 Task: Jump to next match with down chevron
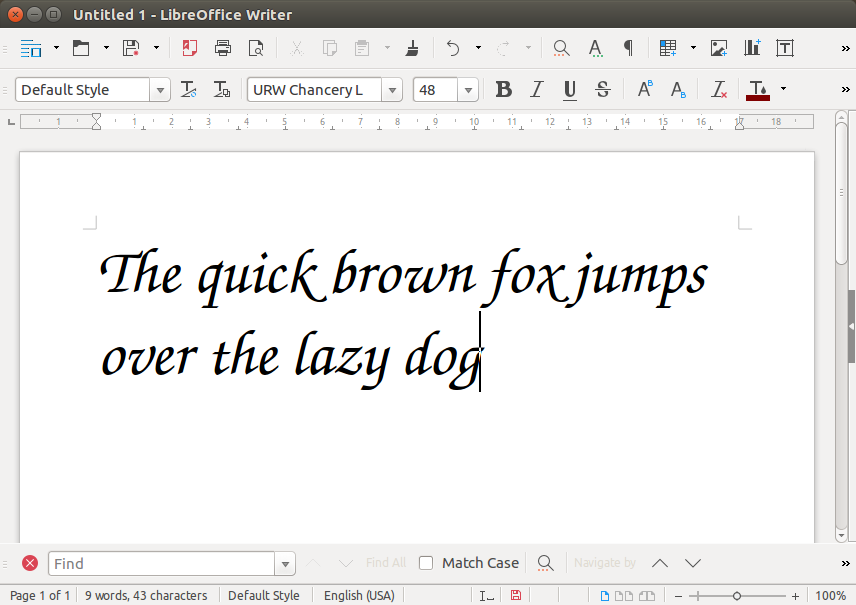click(693, 563)
